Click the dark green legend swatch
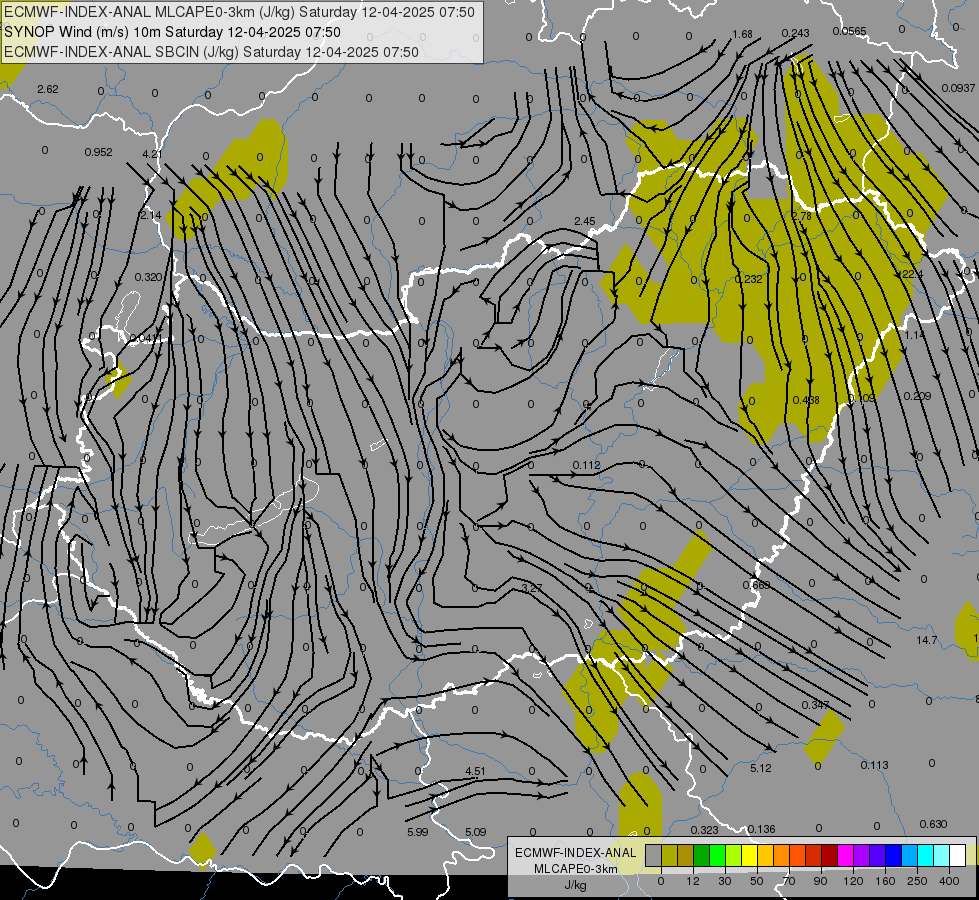Image resolution: width=979 pixels, height=900 pixels. 702,856
